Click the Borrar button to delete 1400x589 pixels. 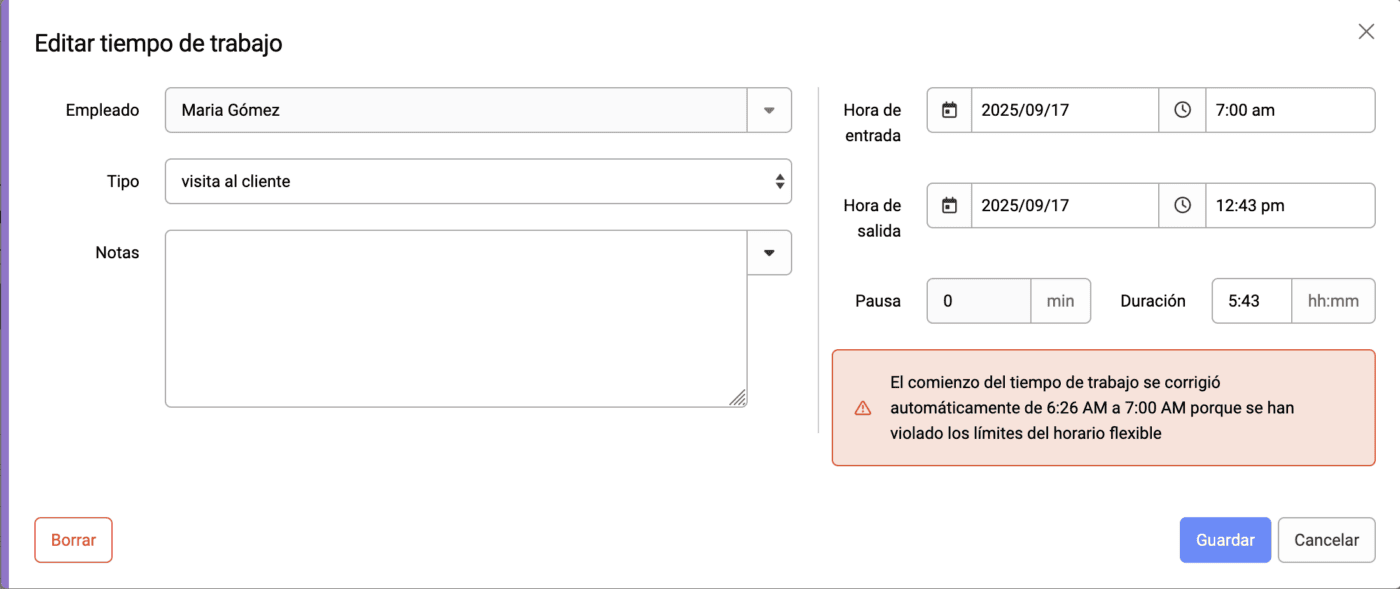(73, 539)
